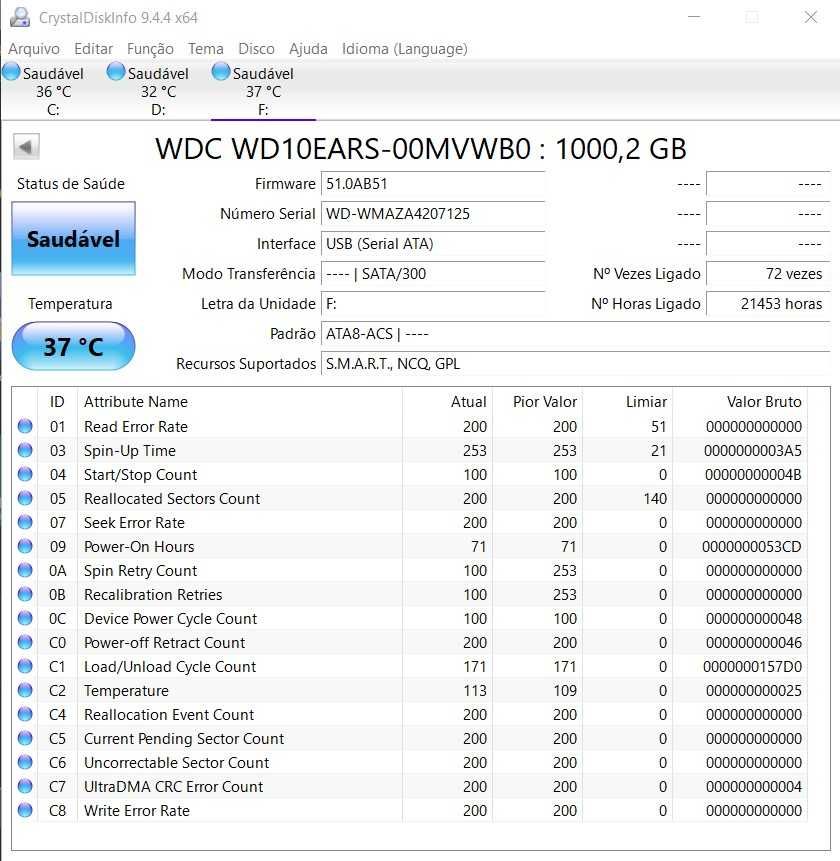Viewport: 840px width, 861px height.
Task: Click the Interface field USB (Serial ATA)
Action: 433,244
